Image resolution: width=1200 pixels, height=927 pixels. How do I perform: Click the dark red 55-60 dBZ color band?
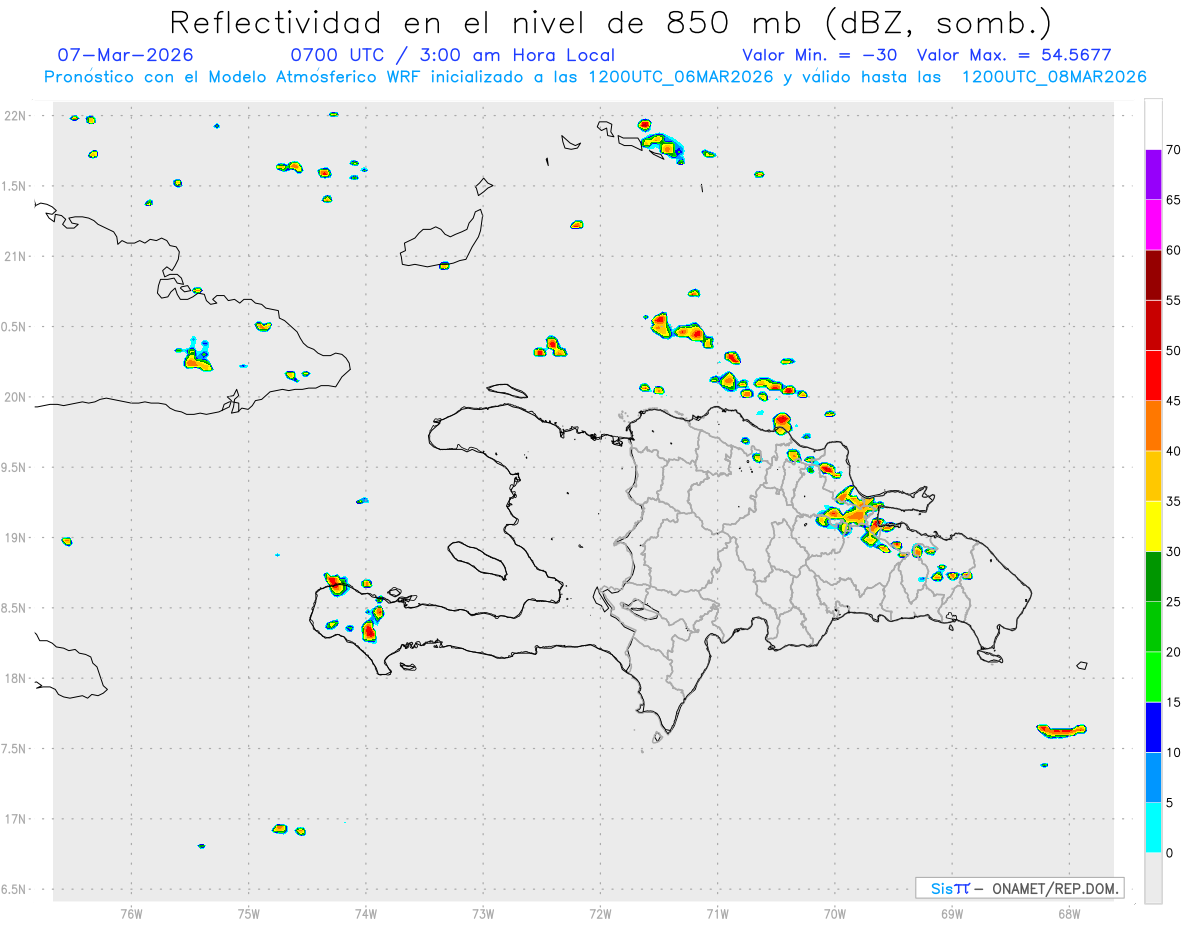1153,275
